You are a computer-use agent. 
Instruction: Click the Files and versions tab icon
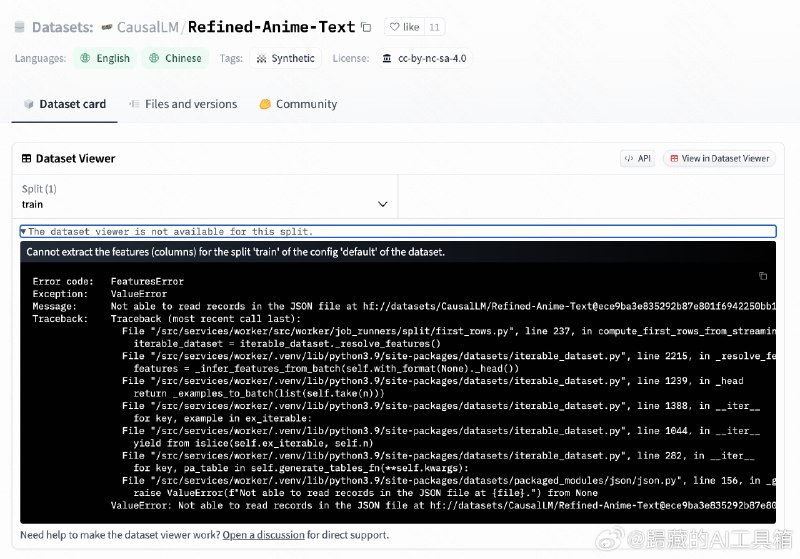point(134,104)
